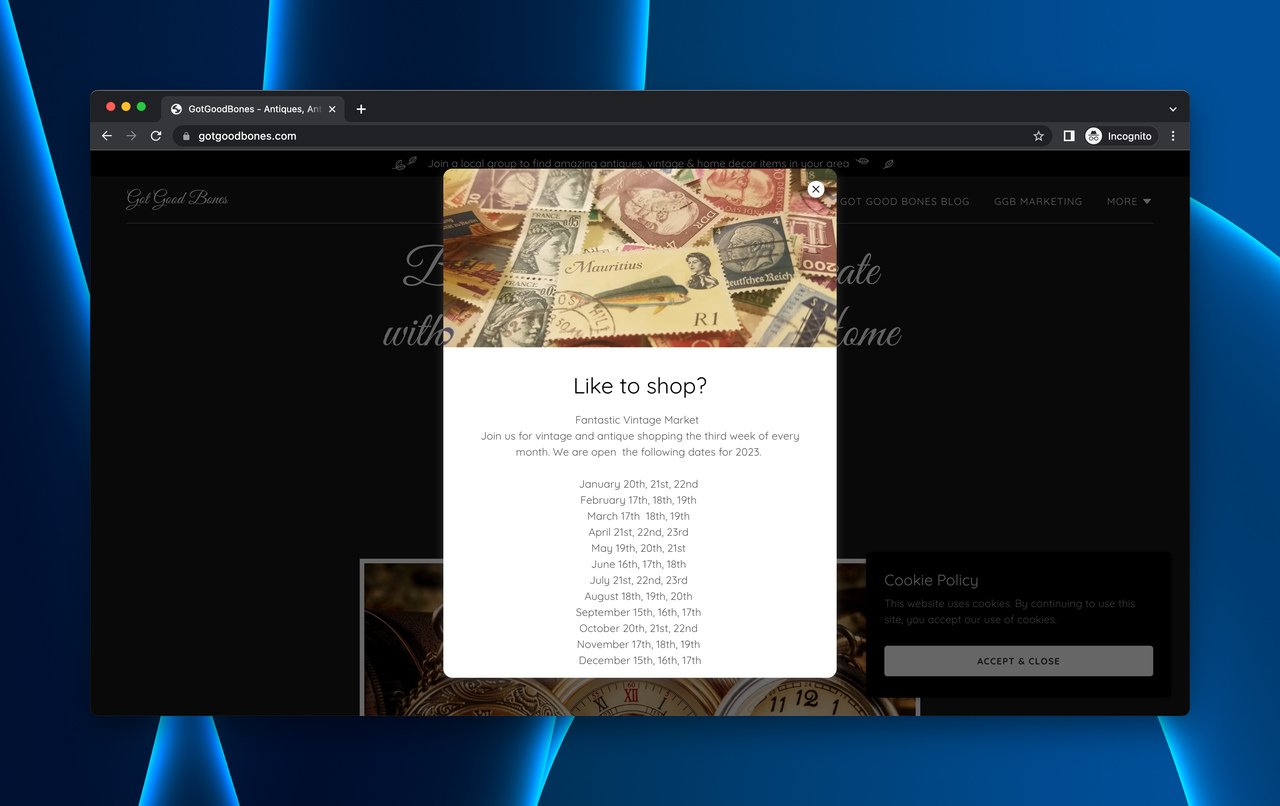Click the Cookie Policy heading
The height and width of the screenshot is (806, 1280).
931,580
